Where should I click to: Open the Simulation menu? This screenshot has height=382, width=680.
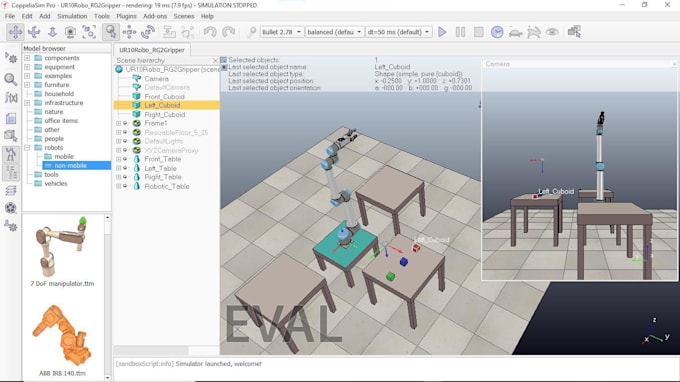pyautogui.click(x=72, y=16)
